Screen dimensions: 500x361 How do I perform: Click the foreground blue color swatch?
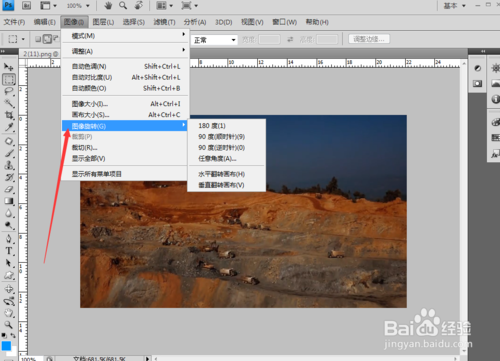[x=6, y=346]
